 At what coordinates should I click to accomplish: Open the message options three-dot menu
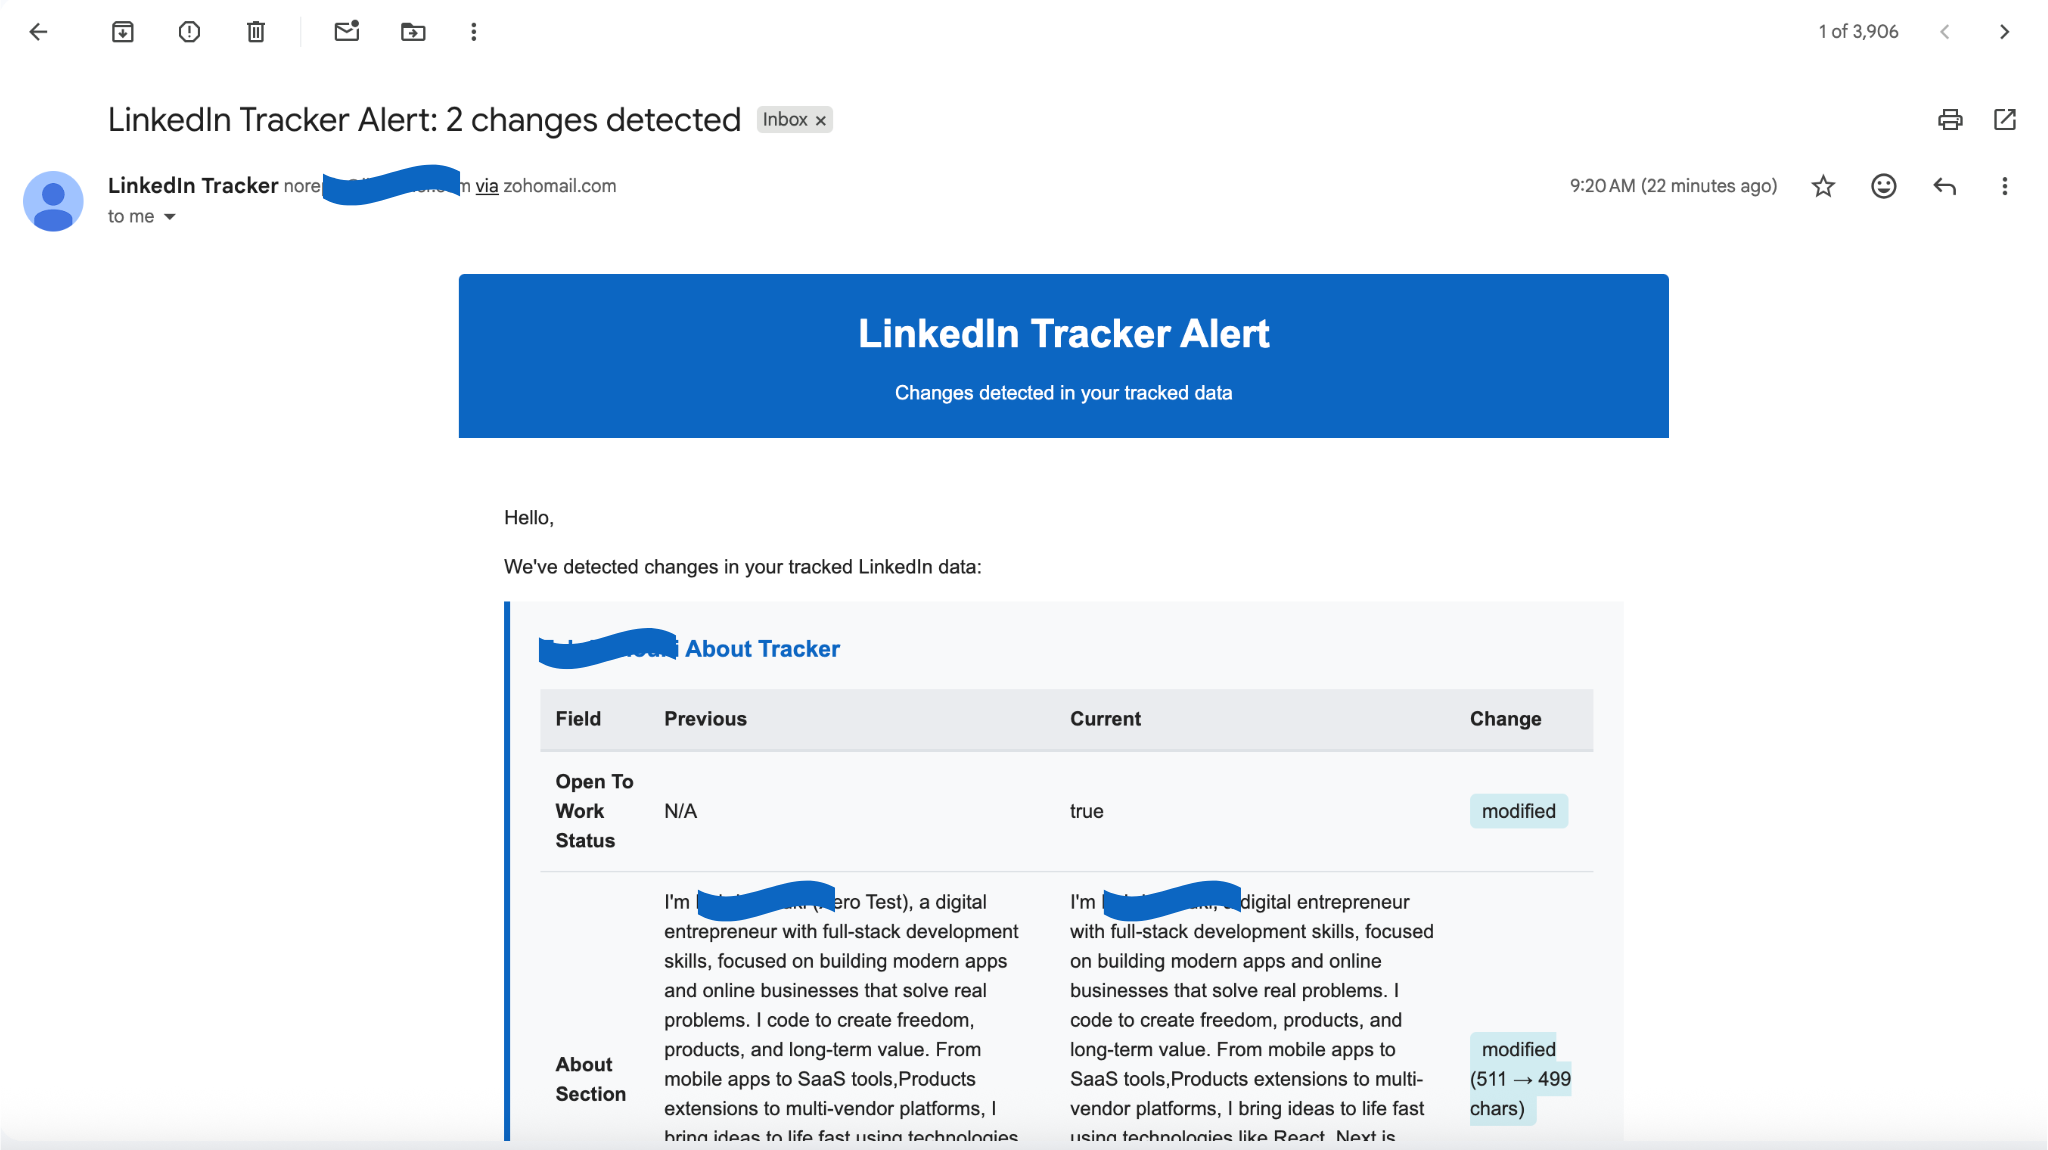coord(2005,186)
